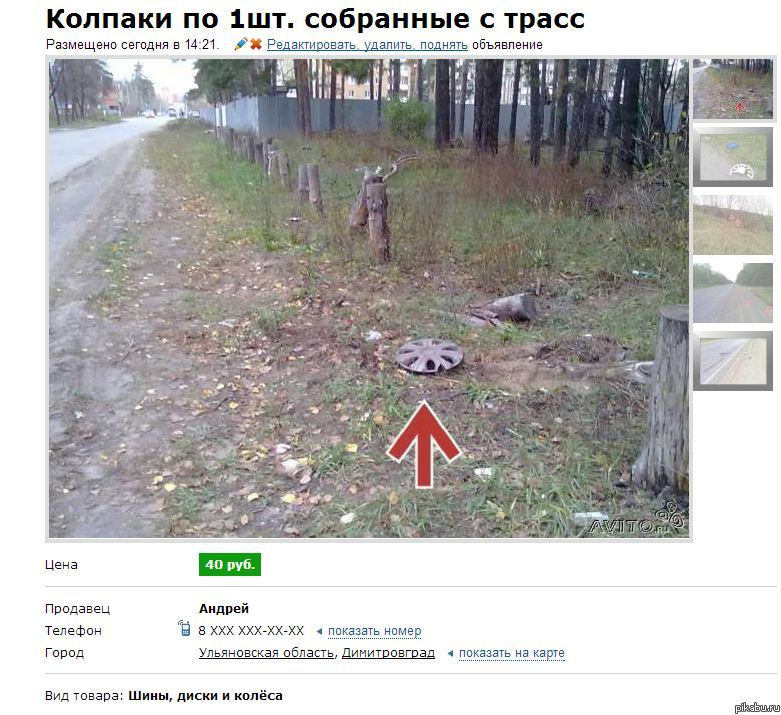
Task: Select second thumbnail with blue object
Action: [x=733, y=157]
